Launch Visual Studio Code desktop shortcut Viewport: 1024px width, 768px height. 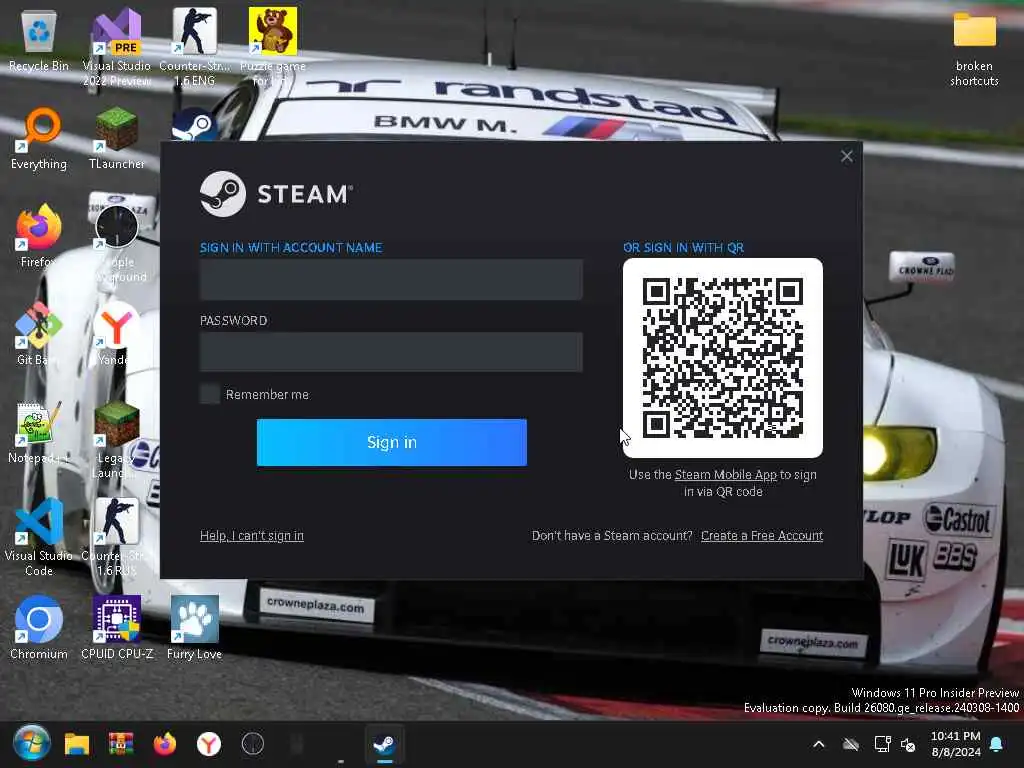(39, 537)
